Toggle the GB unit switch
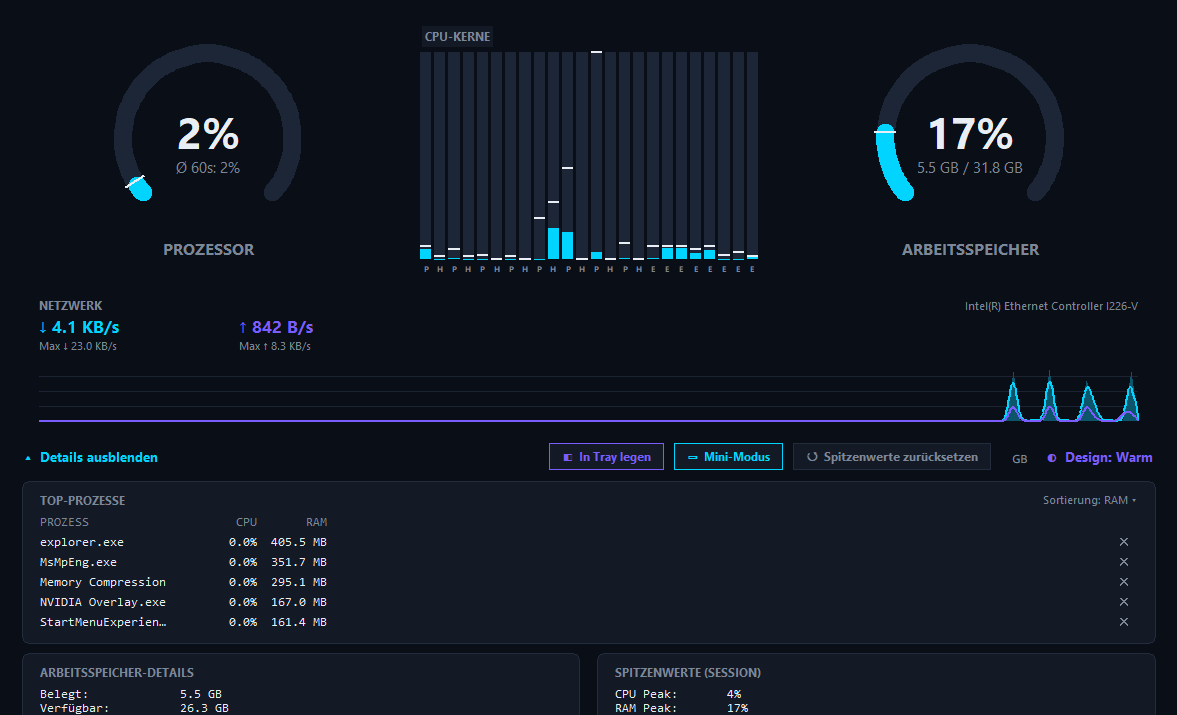The width and height of the screenshot is (1177, 715). (1019, 458)
